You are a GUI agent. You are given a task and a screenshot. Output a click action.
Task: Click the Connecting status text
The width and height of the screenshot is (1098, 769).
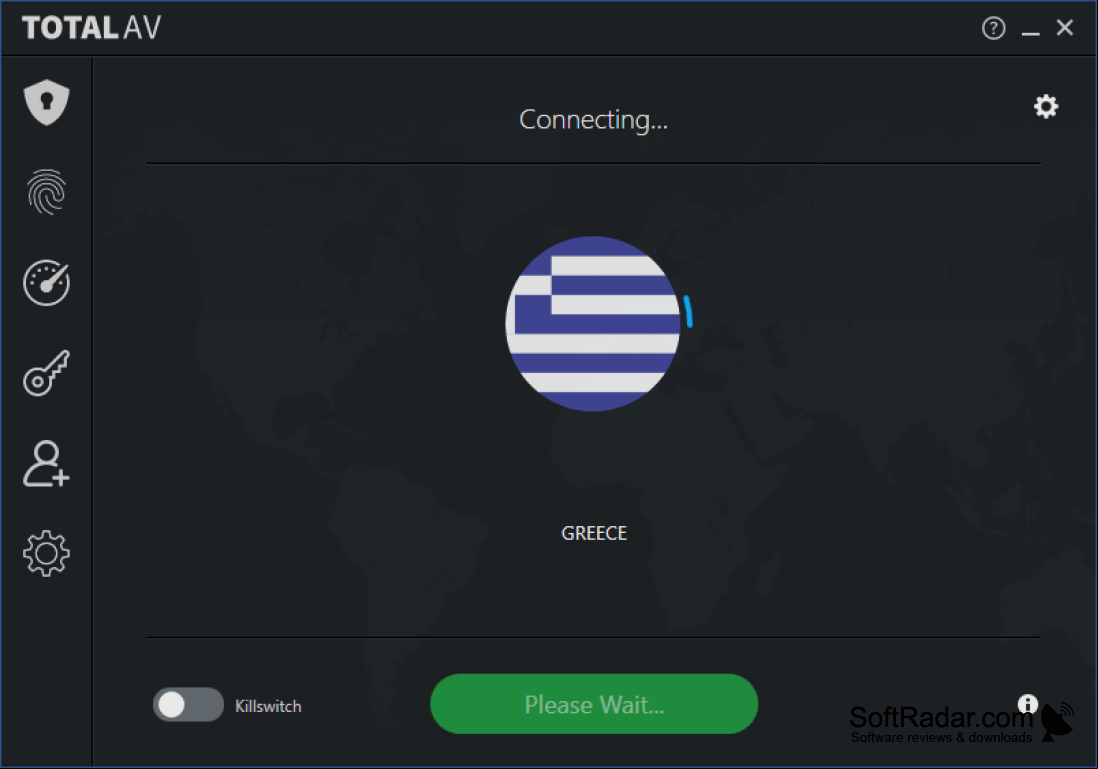(x=594, y=120)
